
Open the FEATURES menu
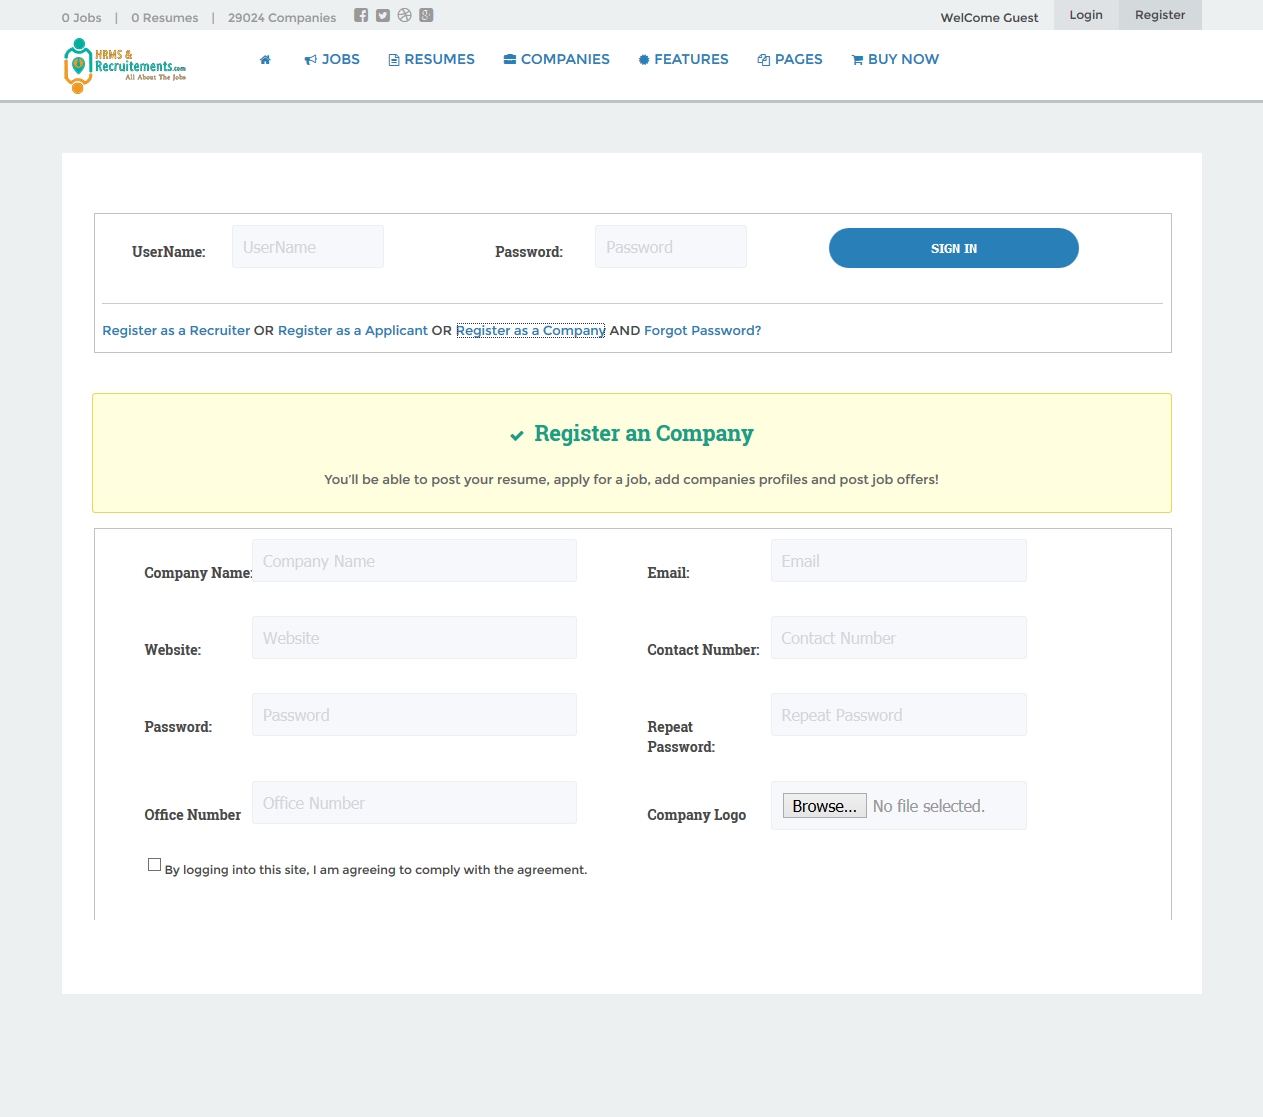click(683, 59)
